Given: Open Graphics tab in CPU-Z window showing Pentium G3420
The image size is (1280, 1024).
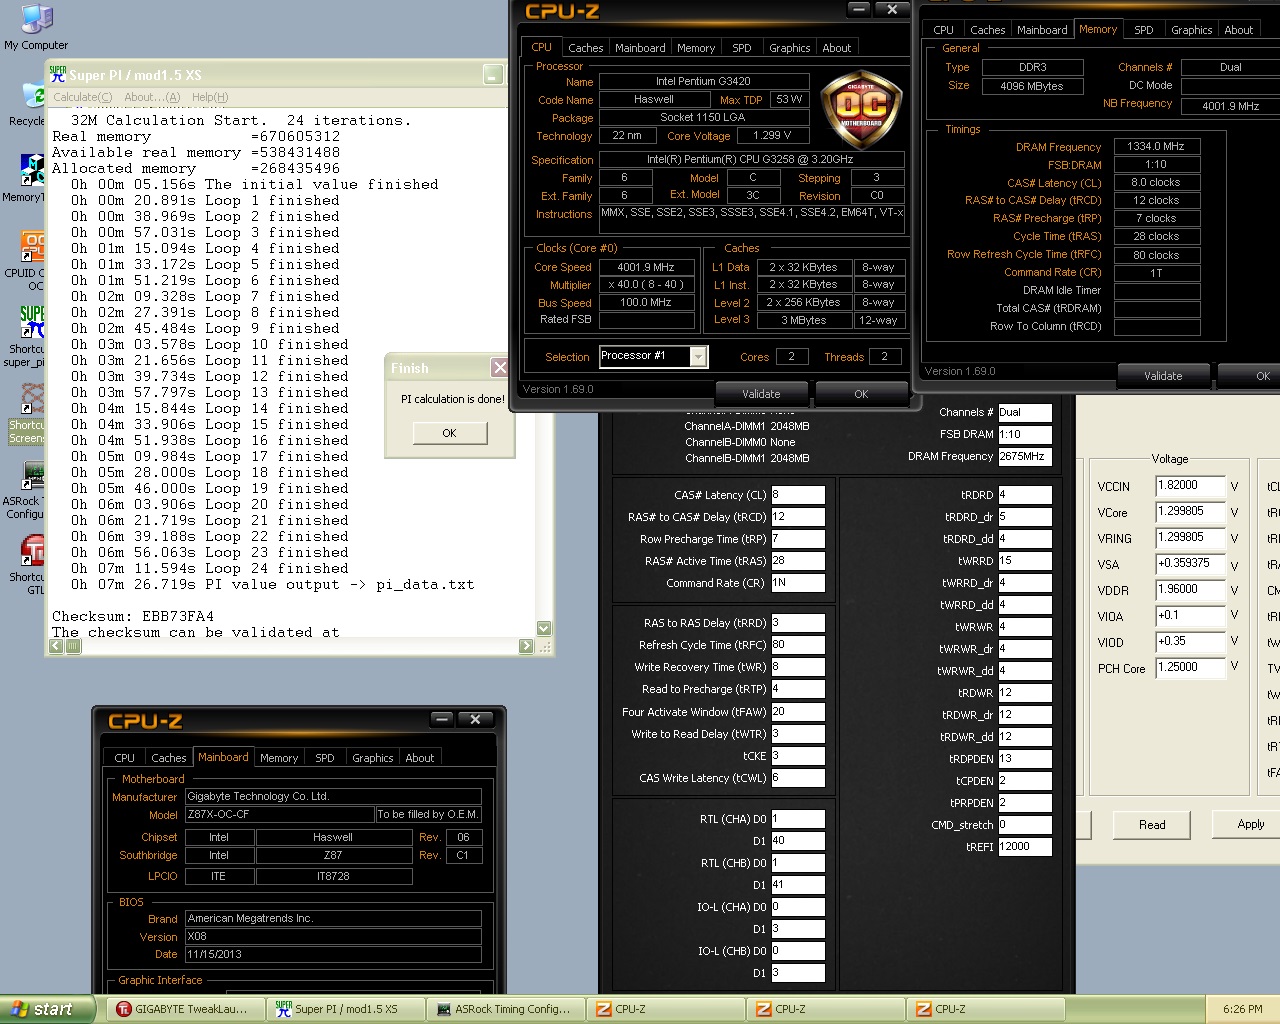Looking at the screenshot, I should click(x=790, y=48).
